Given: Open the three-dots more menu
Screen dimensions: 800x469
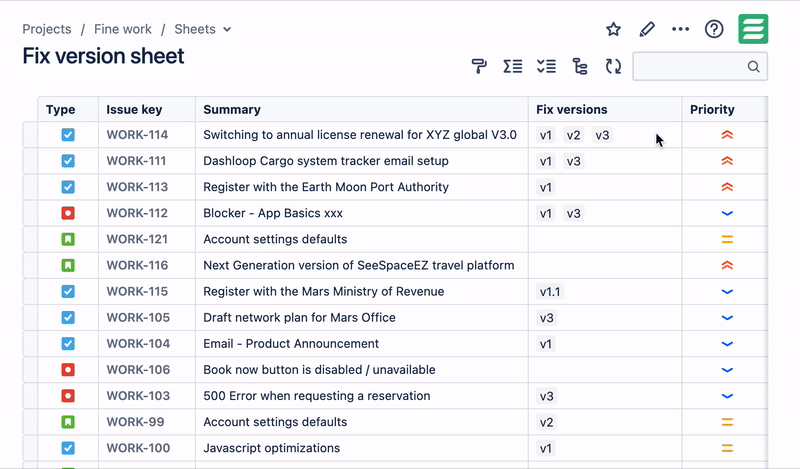Looking at the screenshot, I should tap(681, 29).
